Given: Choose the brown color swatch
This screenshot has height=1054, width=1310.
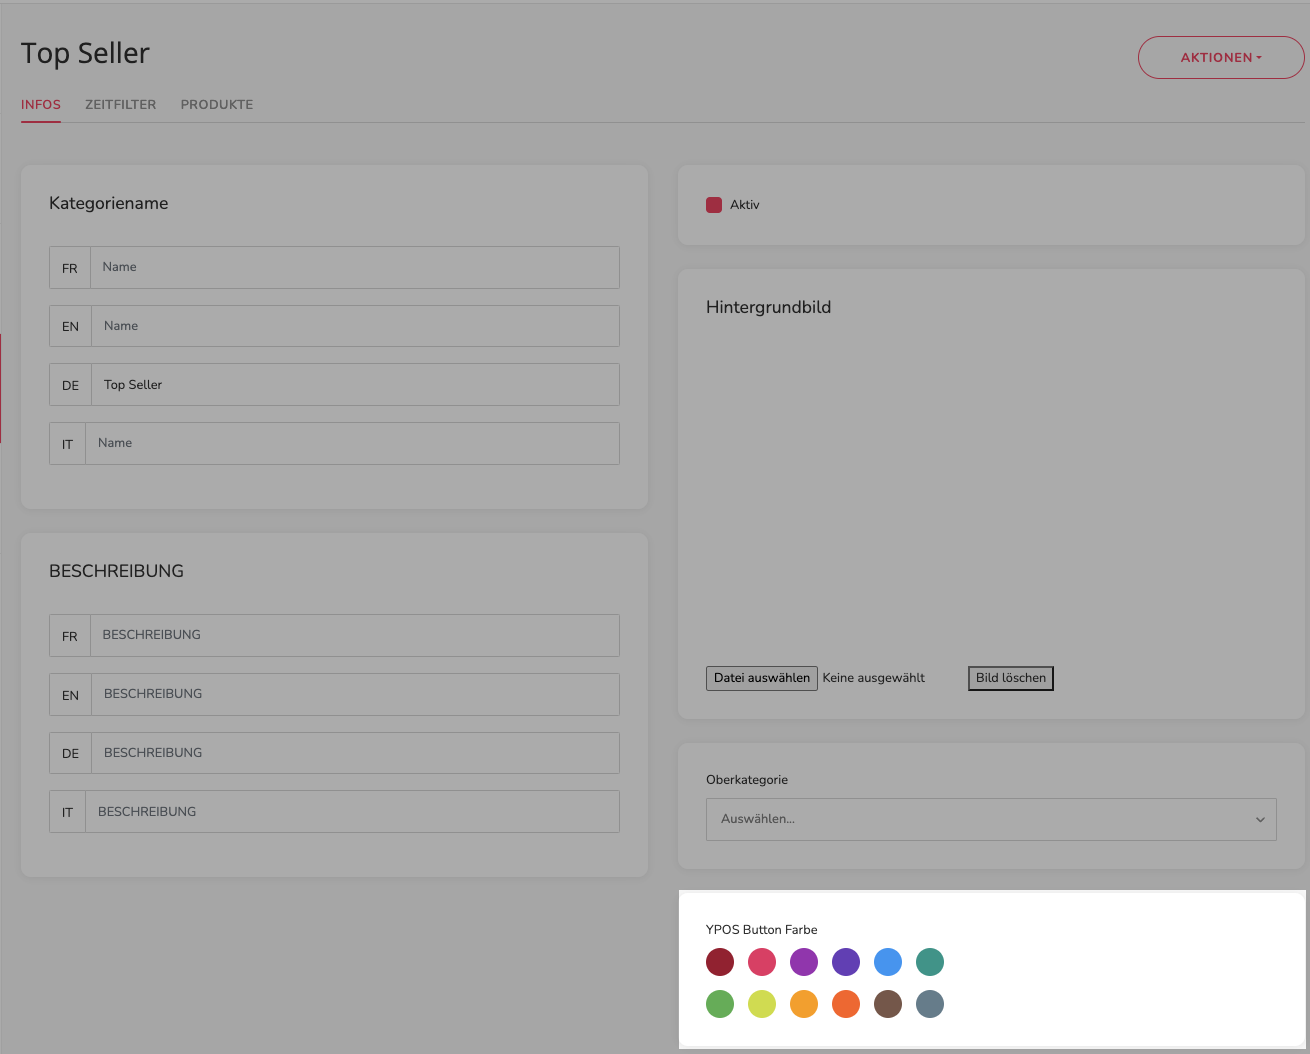Looking at the screenshot, I should point(888,1004).
